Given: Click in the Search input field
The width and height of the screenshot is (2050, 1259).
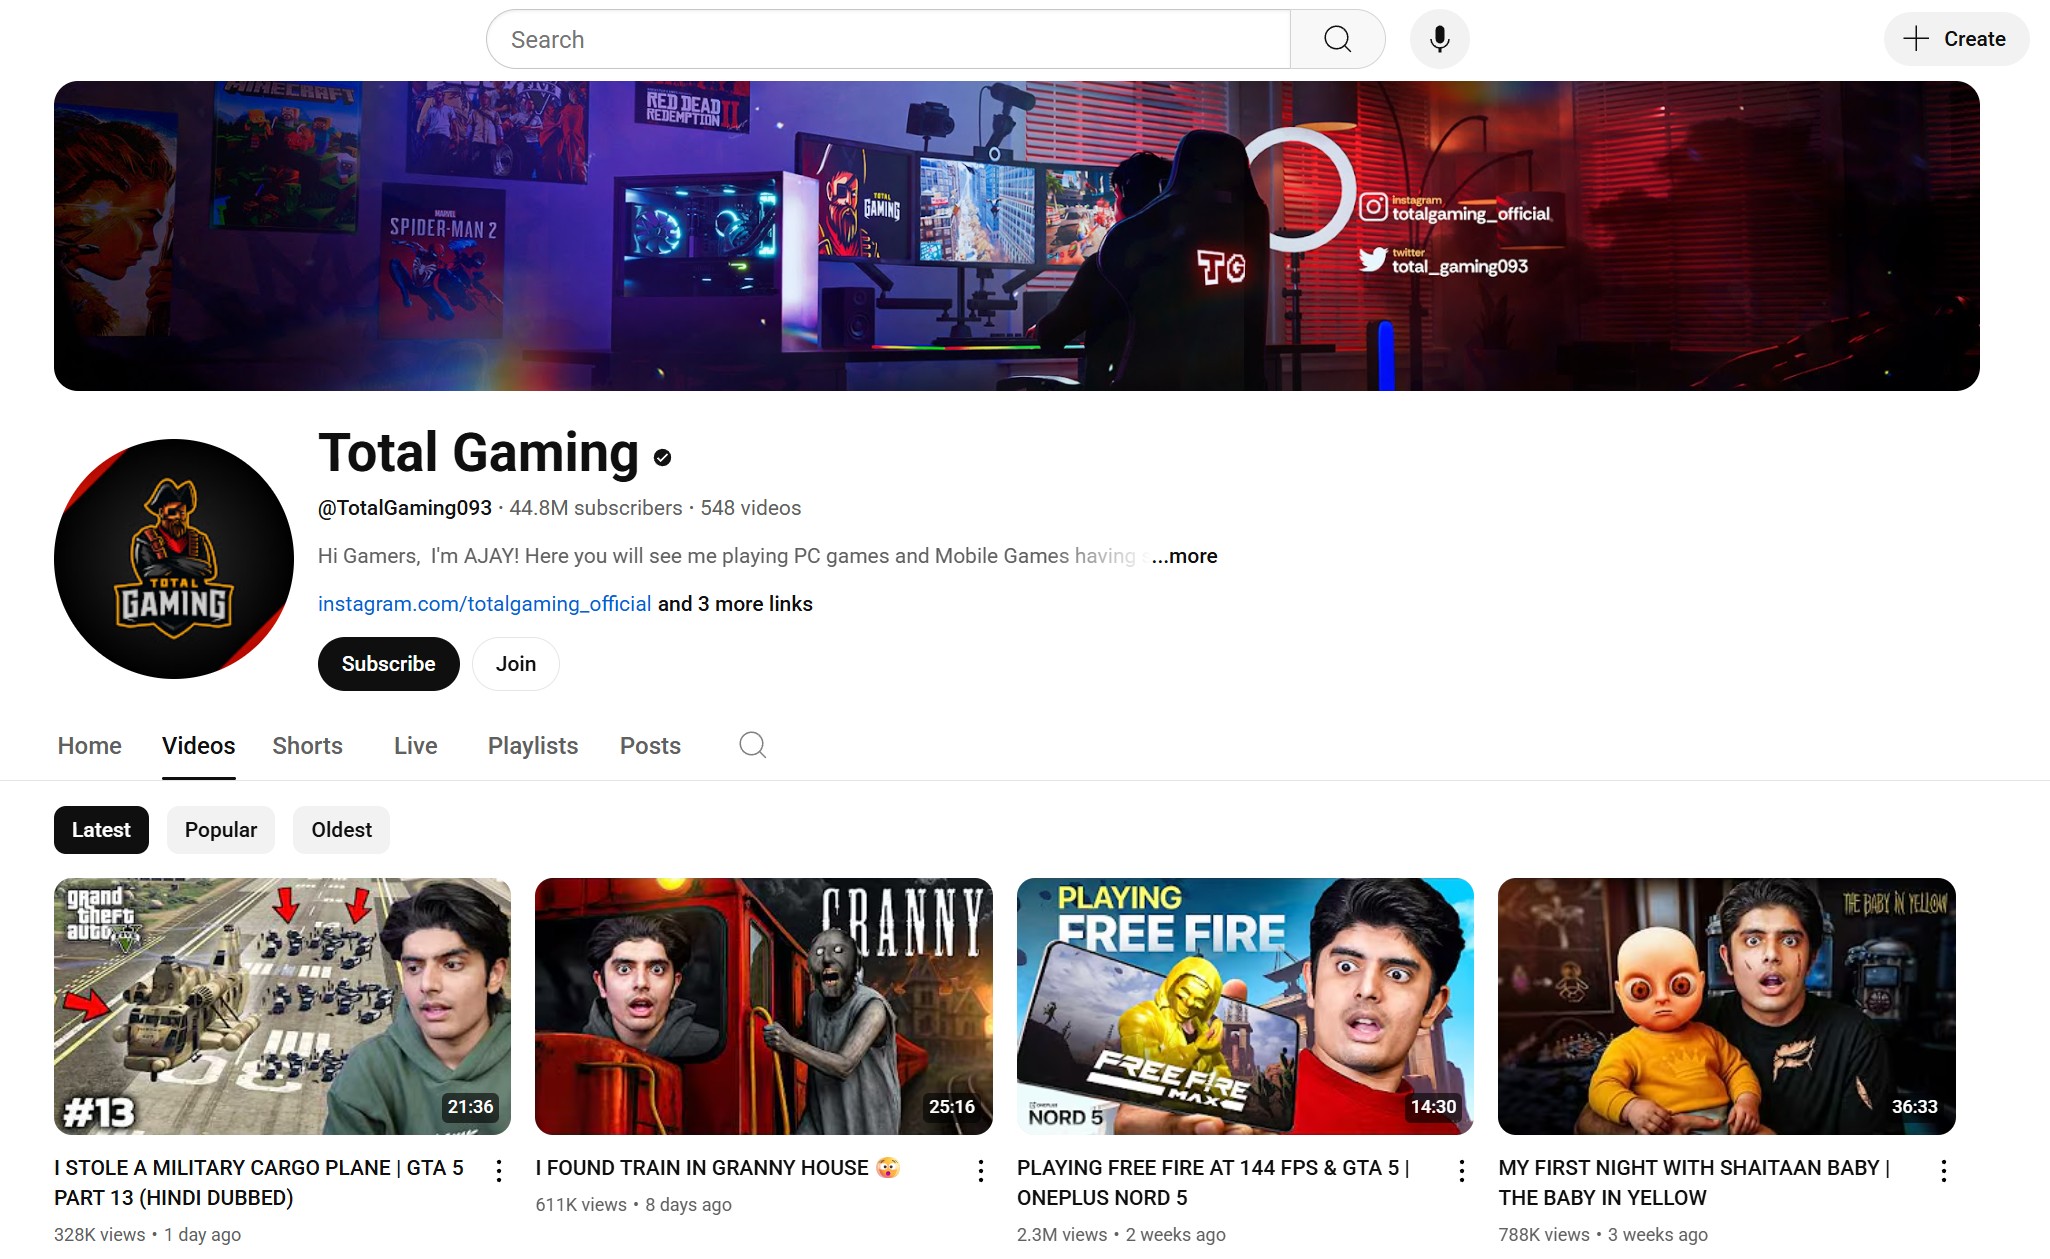Looking at the screenshot, I should point(888,39).
